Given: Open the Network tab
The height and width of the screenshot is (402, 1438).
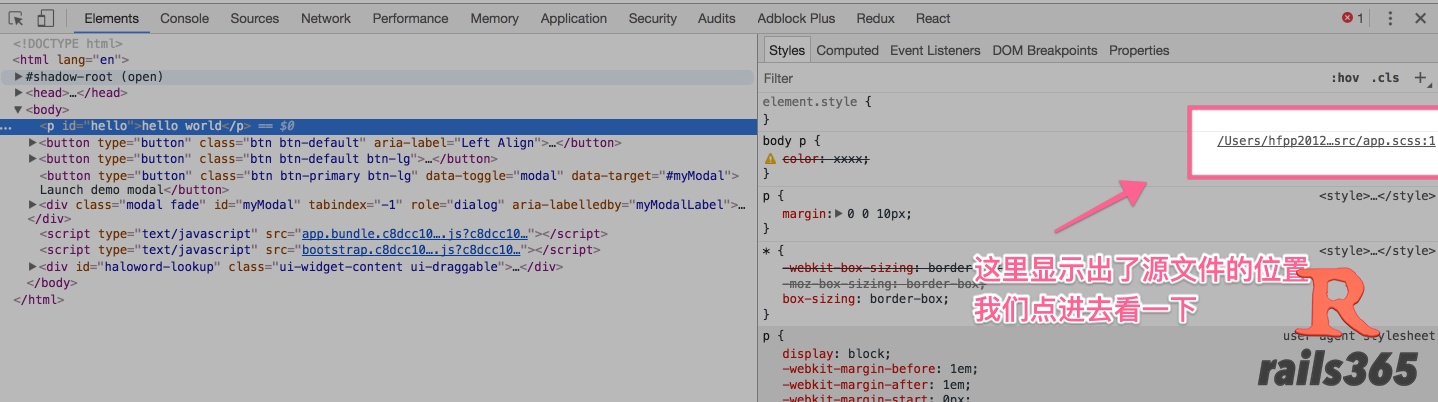Looking at the screenshot, I should [x=326, y=18].
